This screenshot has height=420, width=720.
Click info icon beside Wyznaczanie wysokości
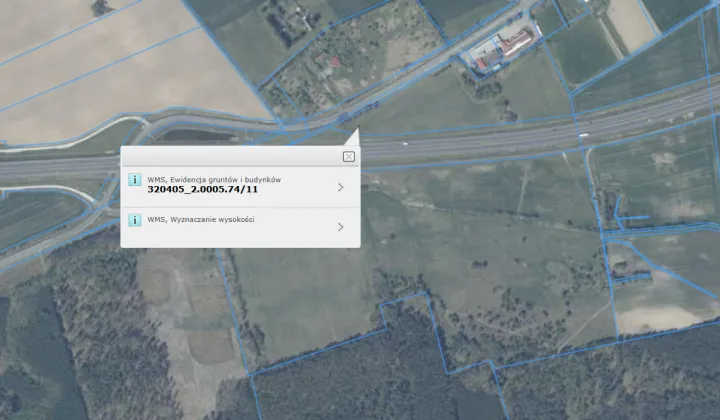(x=135, y=220)
